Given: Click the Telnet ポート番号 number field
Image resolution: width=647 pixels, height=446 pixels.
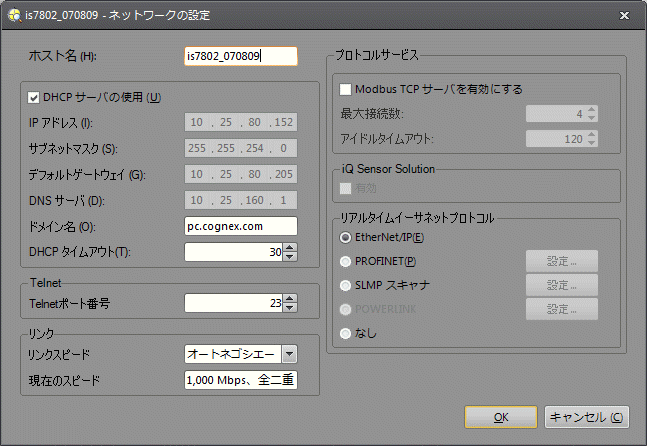Looking at the screenshot, I should click(x=234, y=302).
